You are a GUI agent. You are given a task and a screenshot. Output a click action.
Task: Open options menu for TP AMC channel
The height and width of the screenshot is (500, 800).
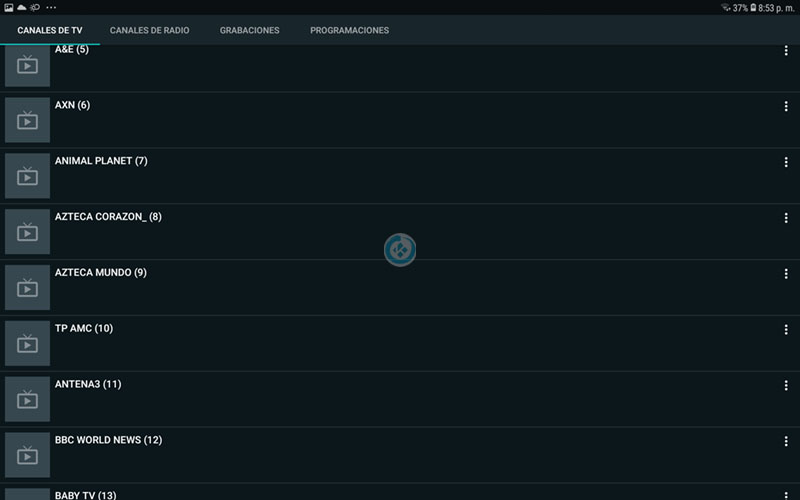[x=786, y=330]
